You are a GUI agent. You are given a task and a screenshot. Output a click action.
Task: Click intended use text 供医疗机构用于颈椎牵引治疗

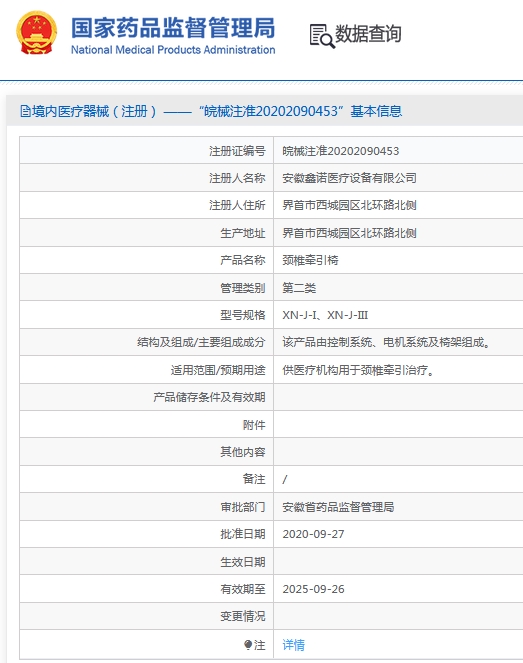point(359,370)
